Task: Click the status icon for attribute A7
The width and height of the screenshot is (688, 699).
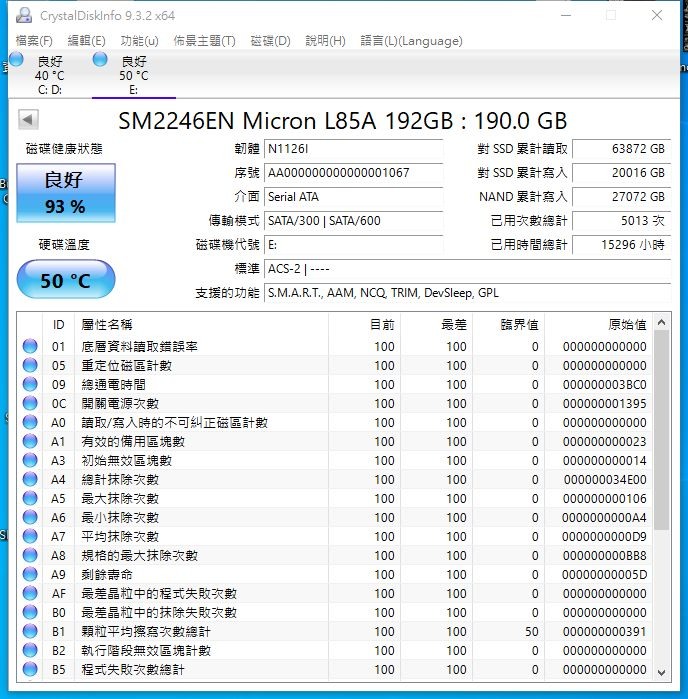Action: [x=30, y=536]
